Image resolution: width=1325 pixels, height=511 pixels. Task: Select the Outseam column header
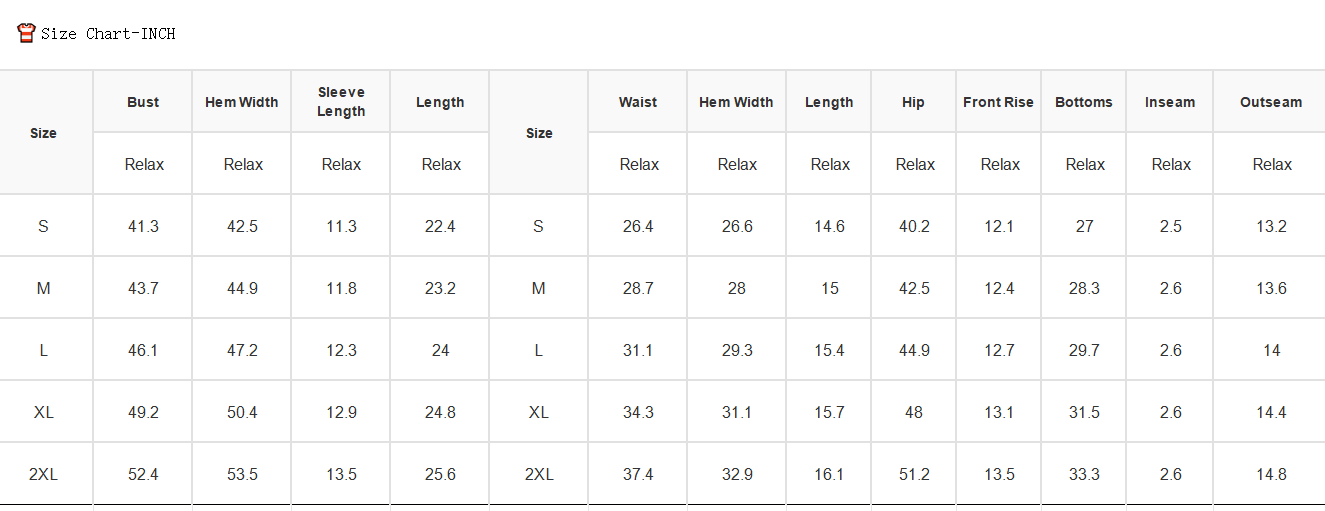1271,102
